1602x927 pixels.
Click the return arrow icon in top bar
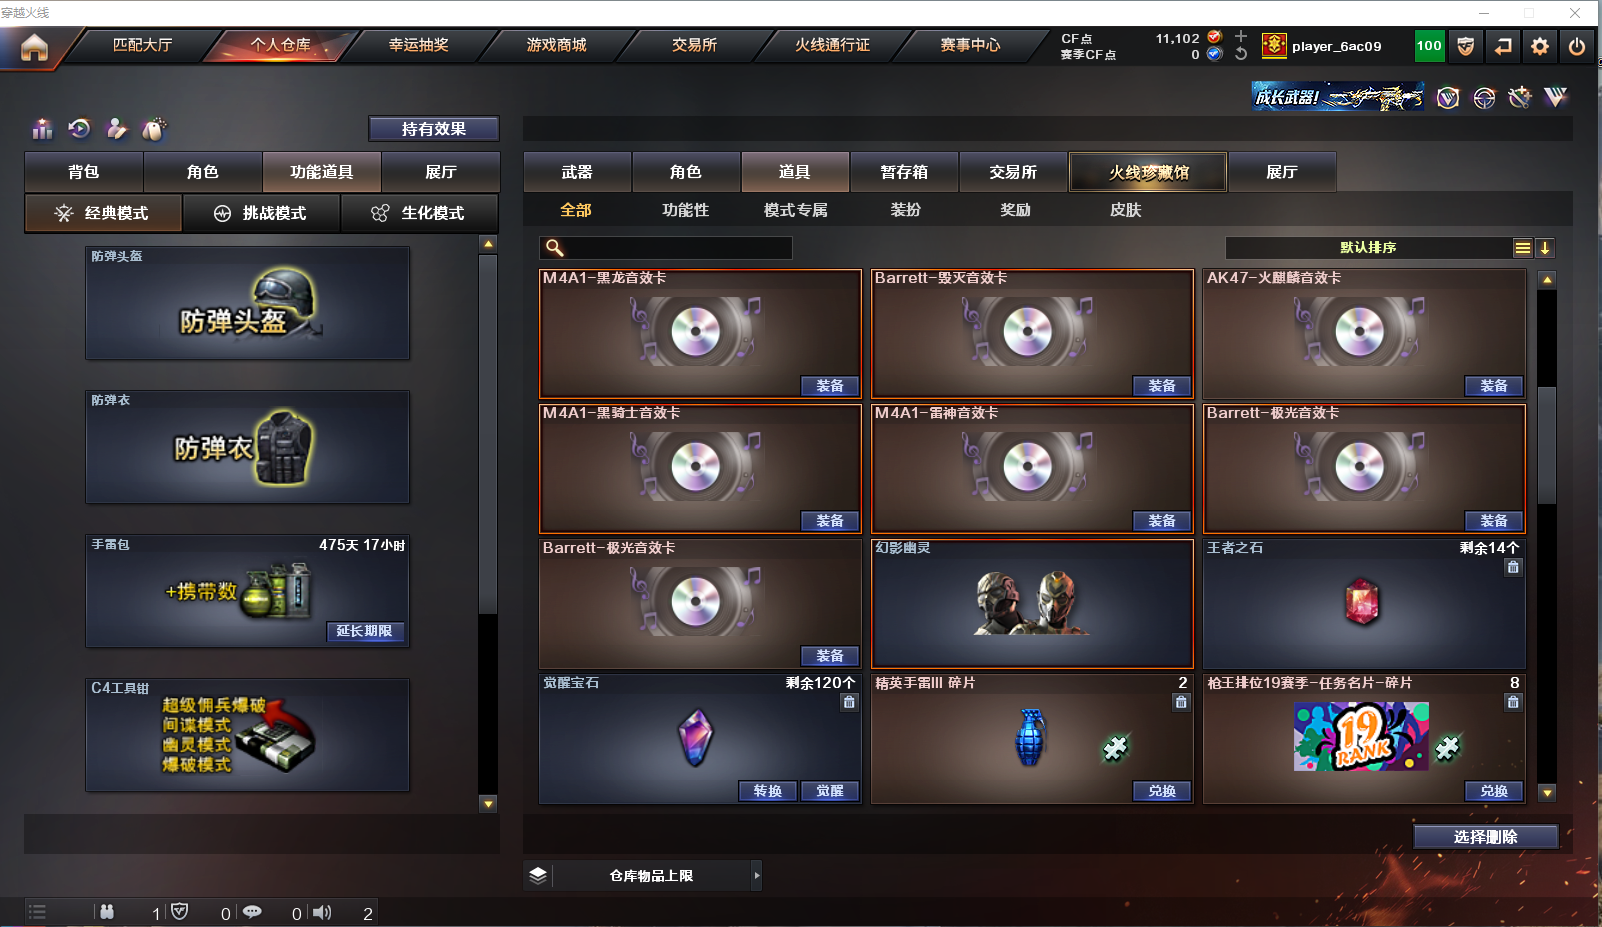click(1503, 46)
